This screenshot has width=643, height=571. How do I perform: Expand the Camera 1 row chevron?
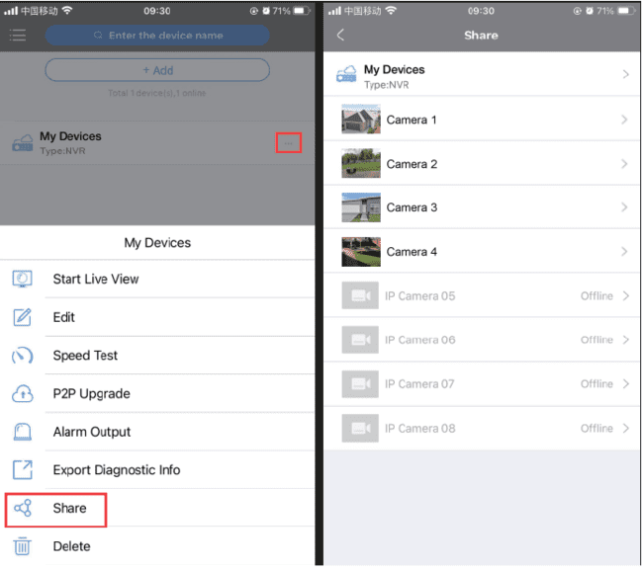[x=624, y=120]
